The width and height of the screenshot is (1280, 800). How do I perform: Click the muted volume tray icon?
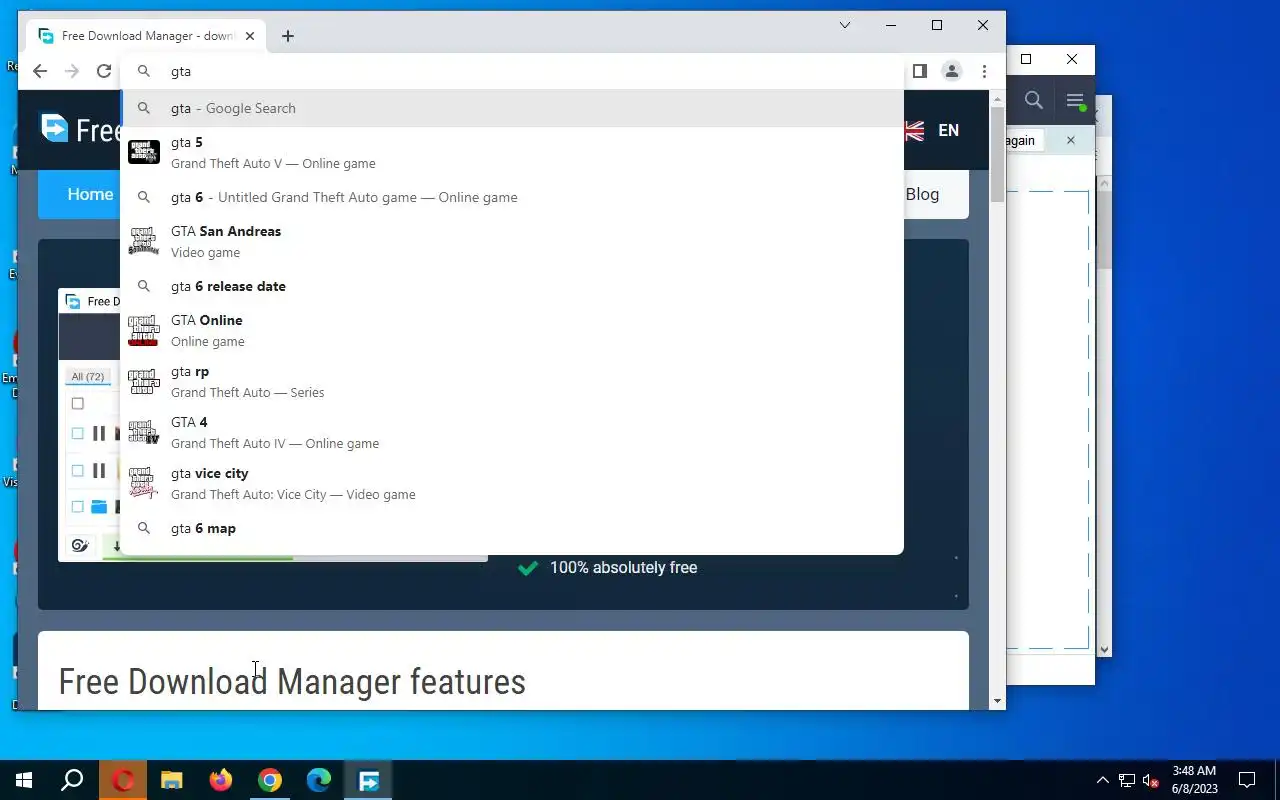(x=1151, y=780)
